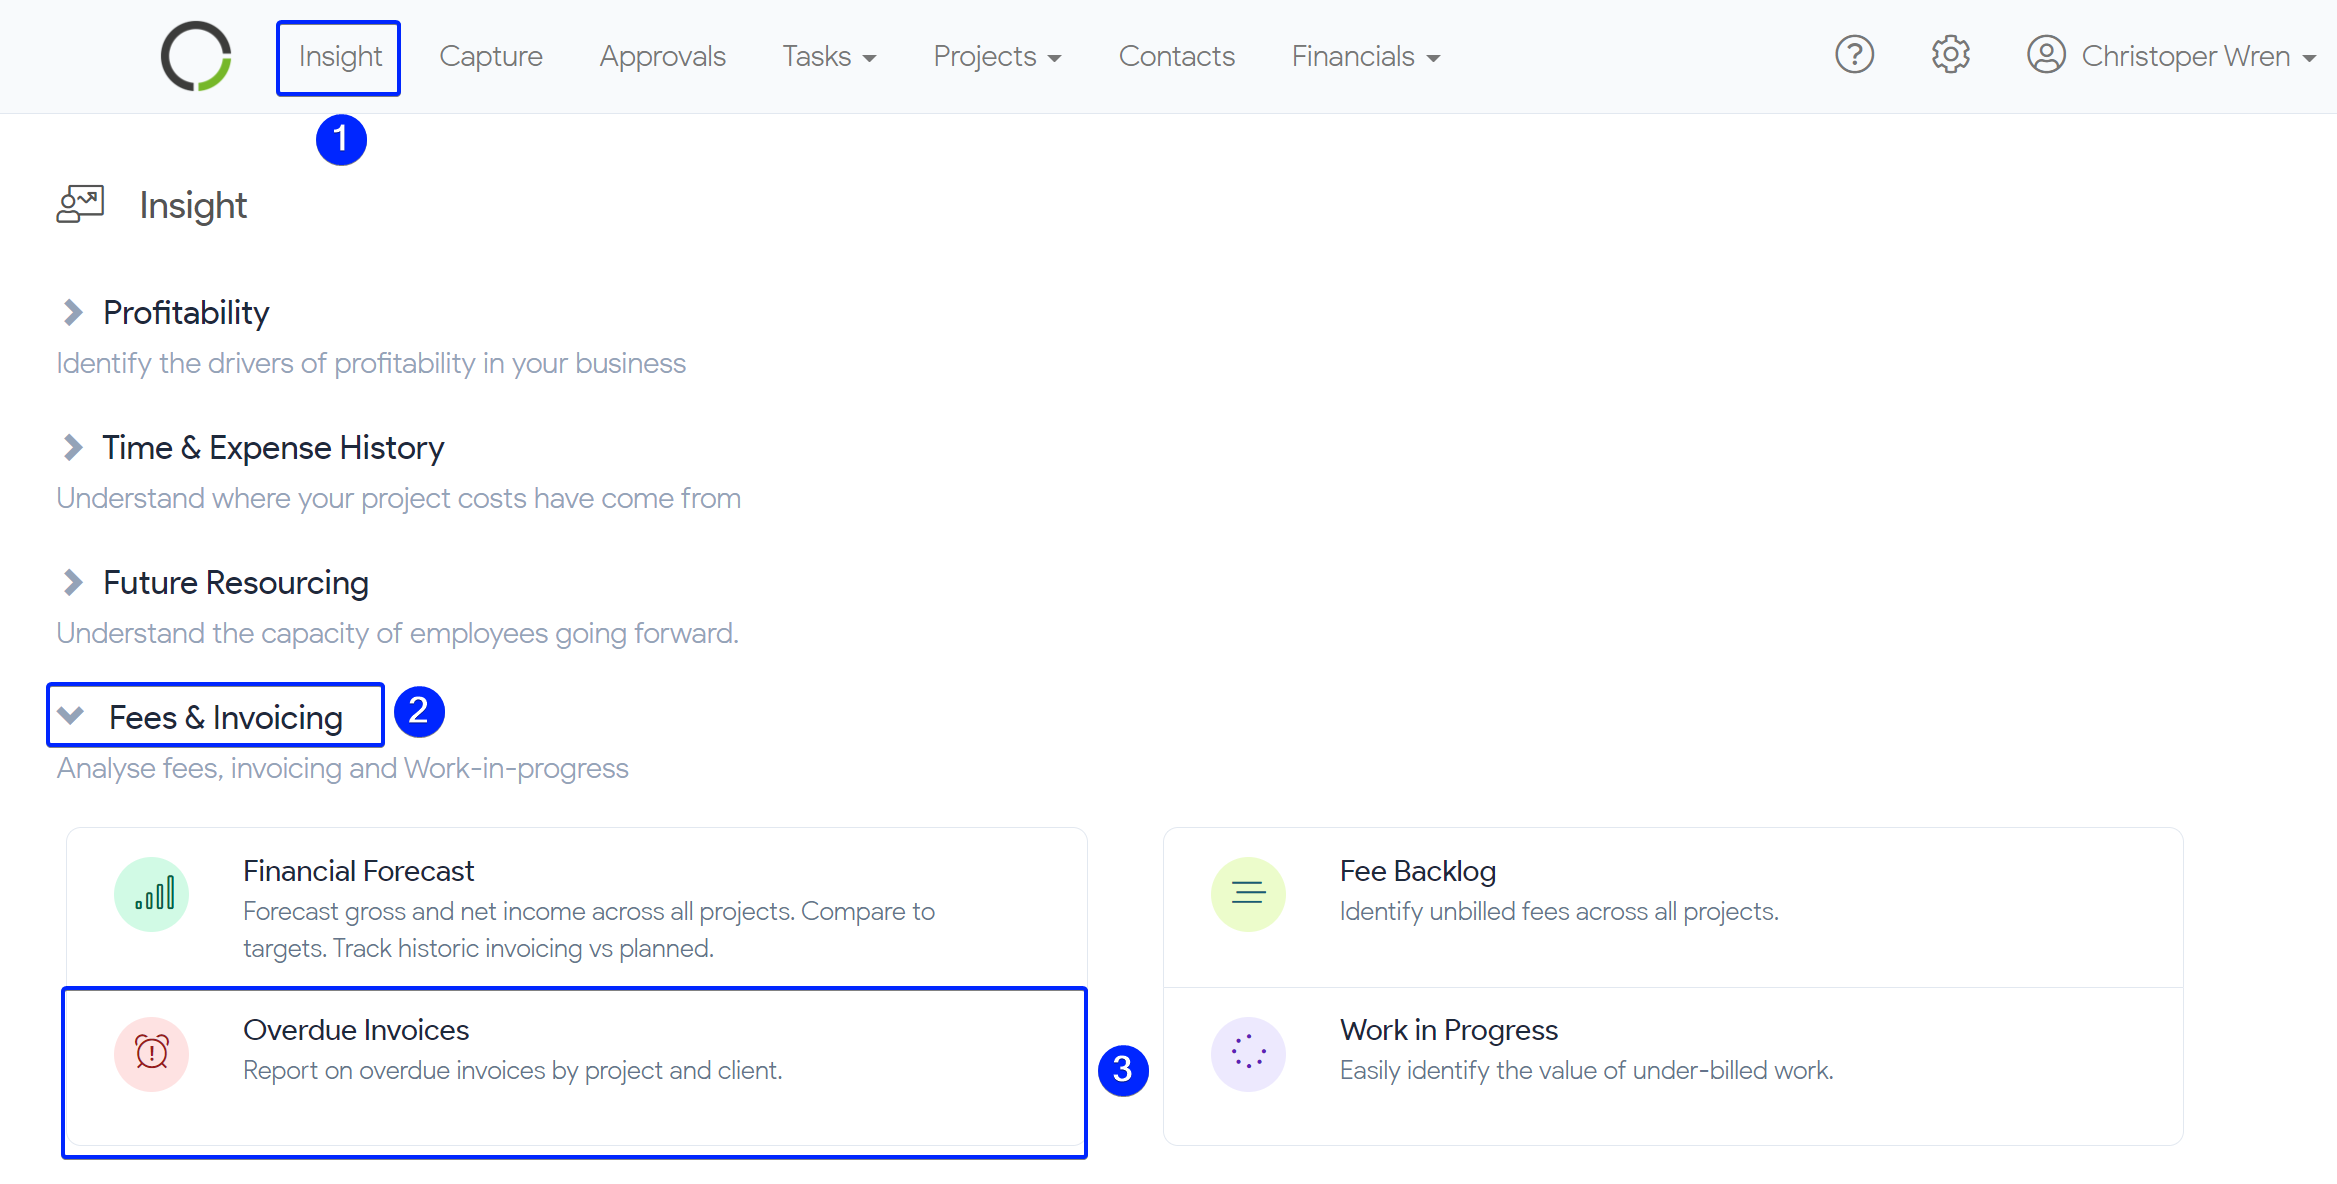Screen dimensions: 2337x1184
Task: Expand the Future Resourcing section
Action: pyautogui.click(x=73, y=582)
